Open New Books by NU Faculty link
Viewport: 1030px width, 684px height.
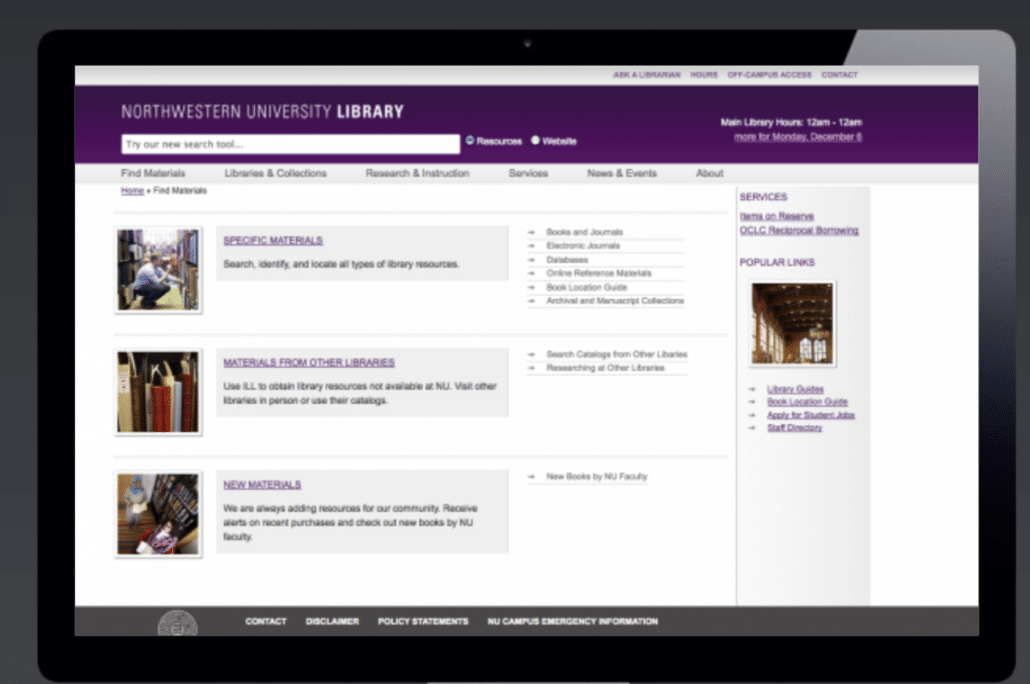click(x=596, y=476)
